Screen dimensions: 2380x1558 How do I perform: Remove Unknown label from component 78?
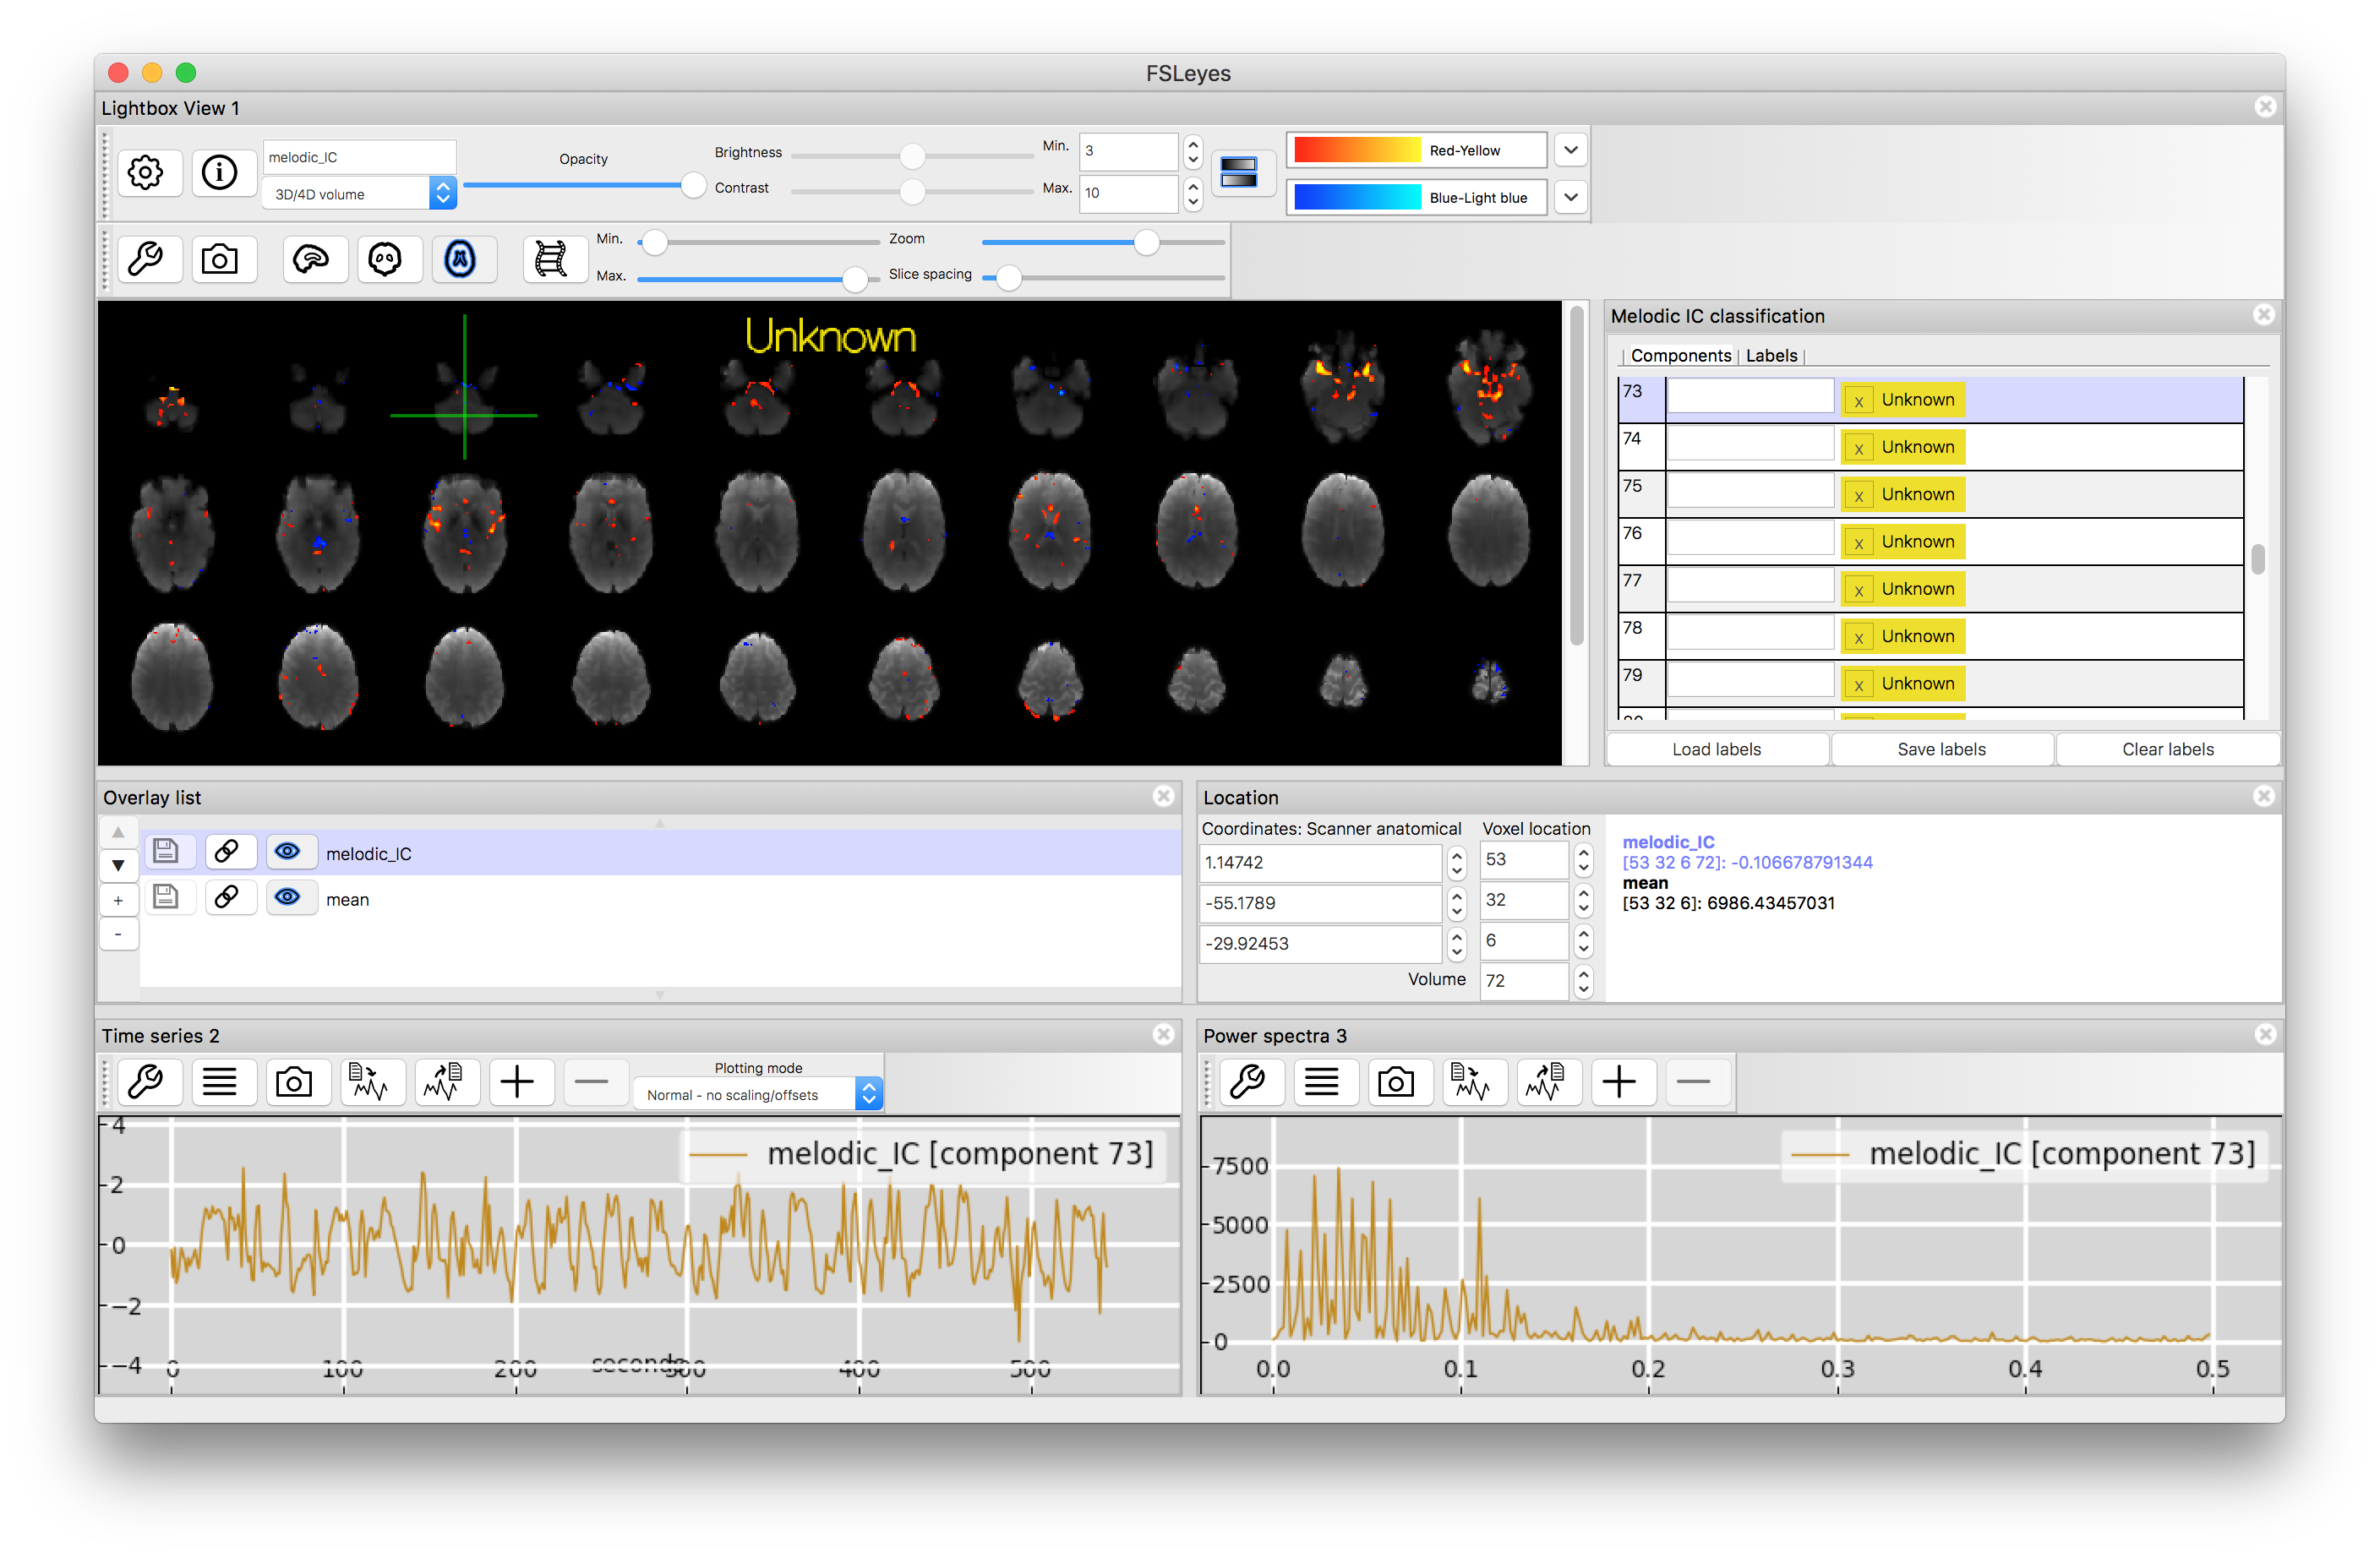[x=1858, y=638]
